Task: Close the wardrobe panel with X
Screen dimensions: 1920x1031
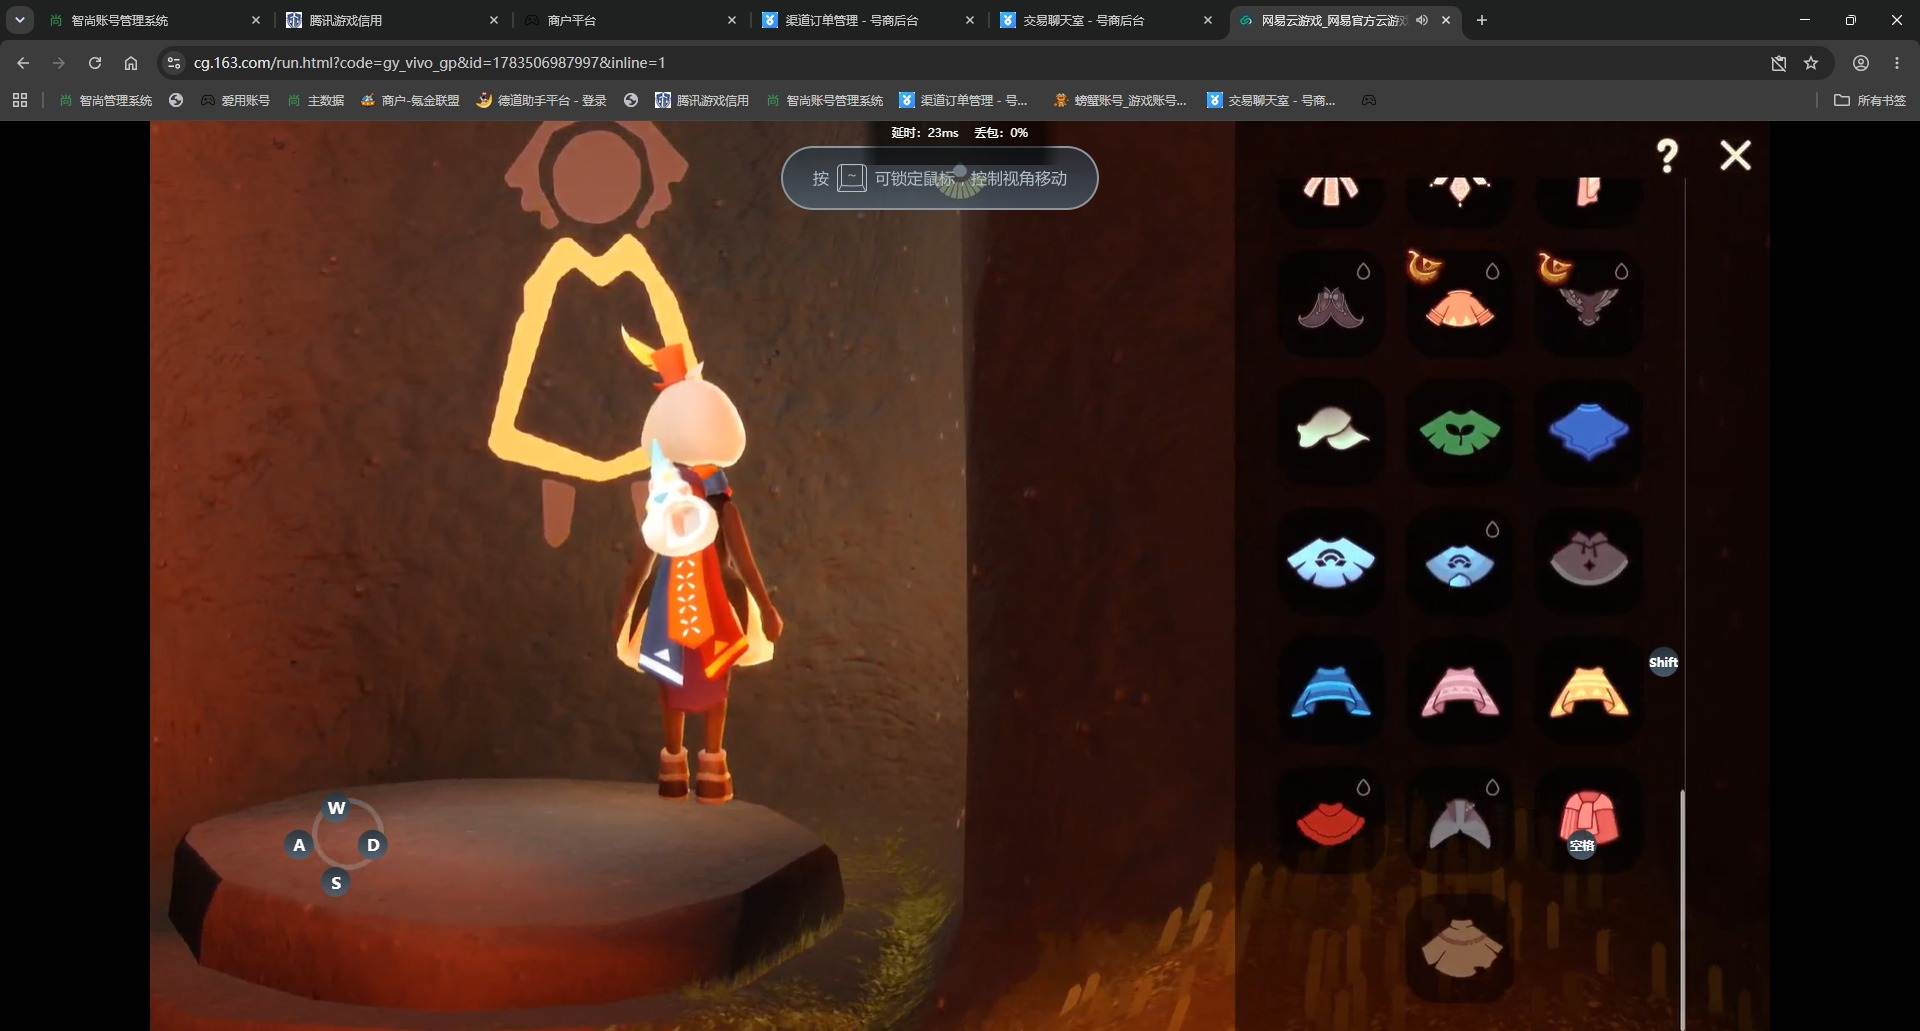Action: 1735,155
